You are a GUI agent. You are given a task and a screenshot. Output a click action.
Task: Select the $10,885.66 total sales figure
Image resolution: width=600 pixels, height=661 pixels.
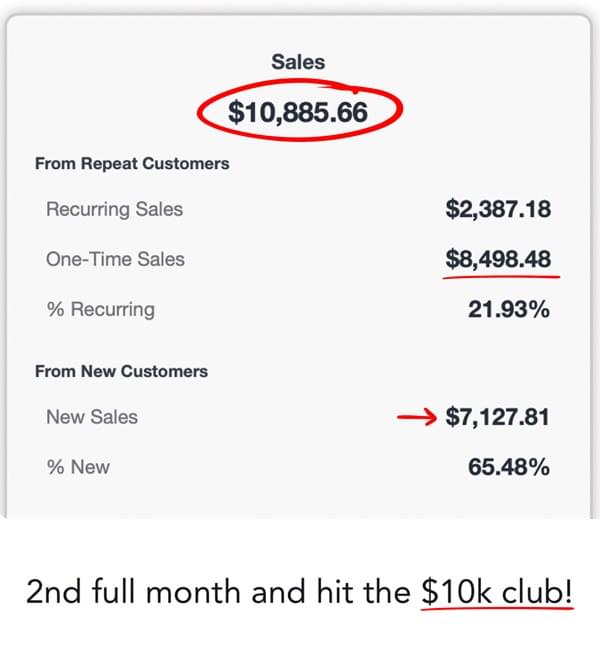[298, 112]
